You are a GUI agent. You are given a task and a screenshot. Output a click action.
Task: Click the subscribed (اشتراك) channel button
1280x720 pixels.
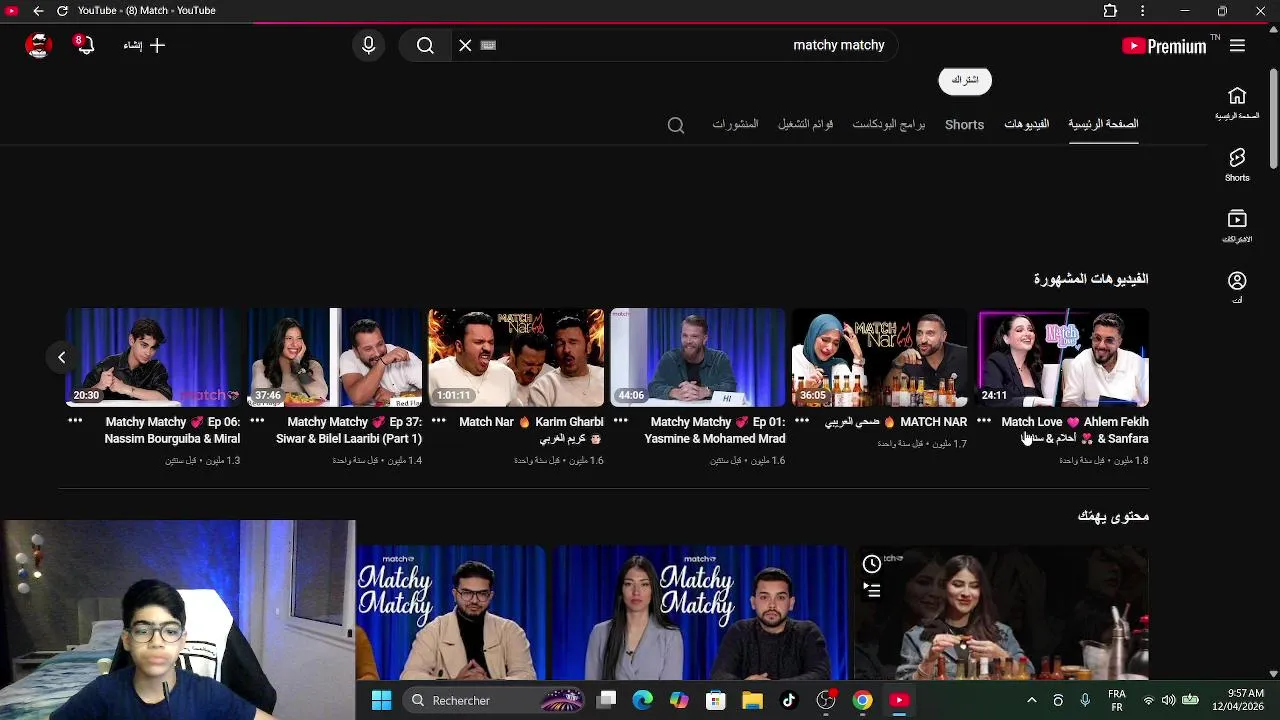(x=965, y=80)
